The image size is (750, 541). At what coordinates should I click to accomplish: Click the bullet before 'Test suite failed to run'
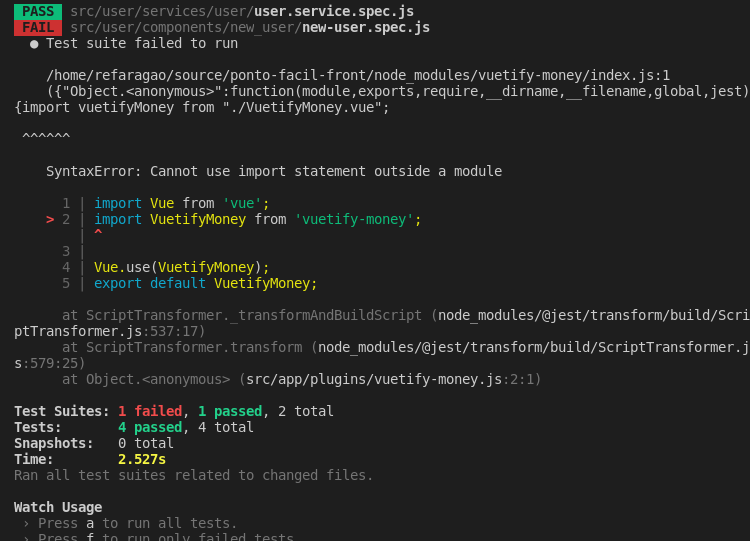[x=34, y=44]
